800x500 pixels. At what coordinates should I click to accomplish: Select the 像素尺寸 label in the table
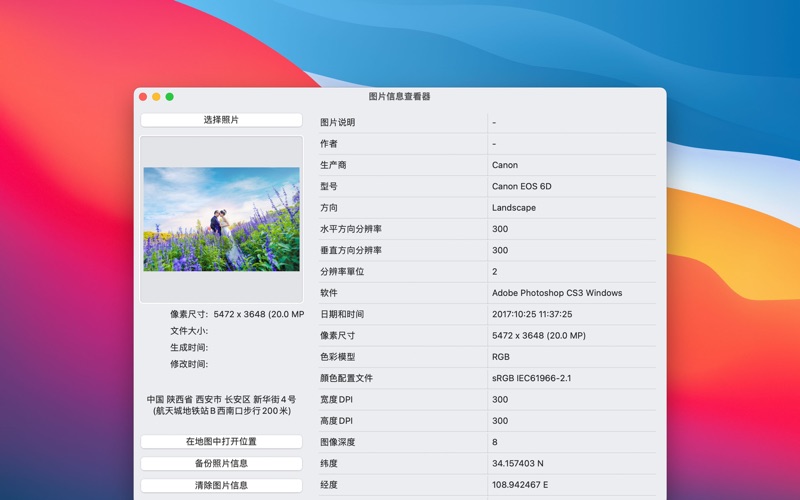pyautogui.click(x=337, y=336)
